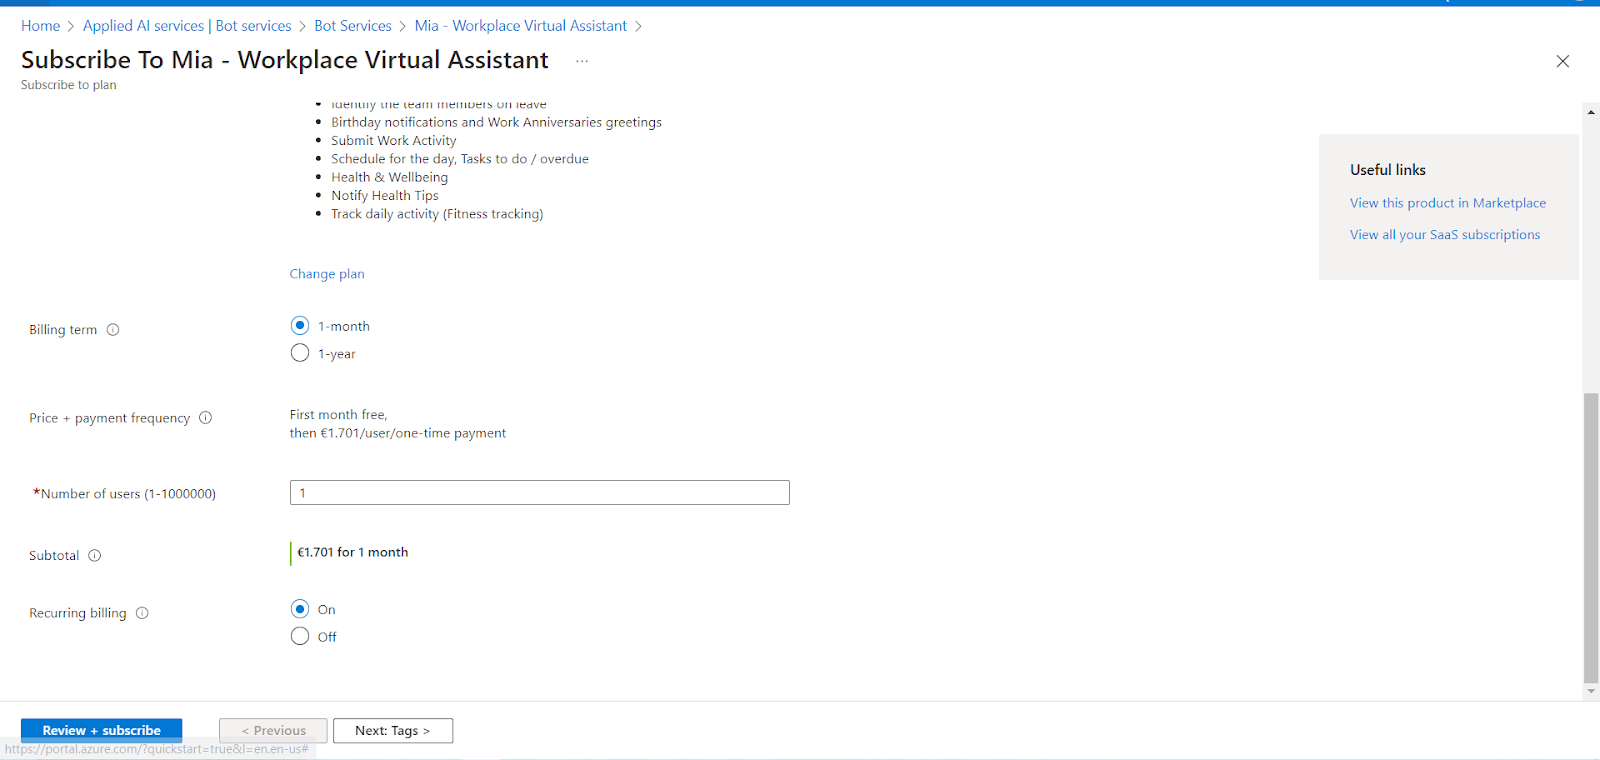
Task: Click the Change plan link
Action: pyautogui.click(x=327, y=274)
